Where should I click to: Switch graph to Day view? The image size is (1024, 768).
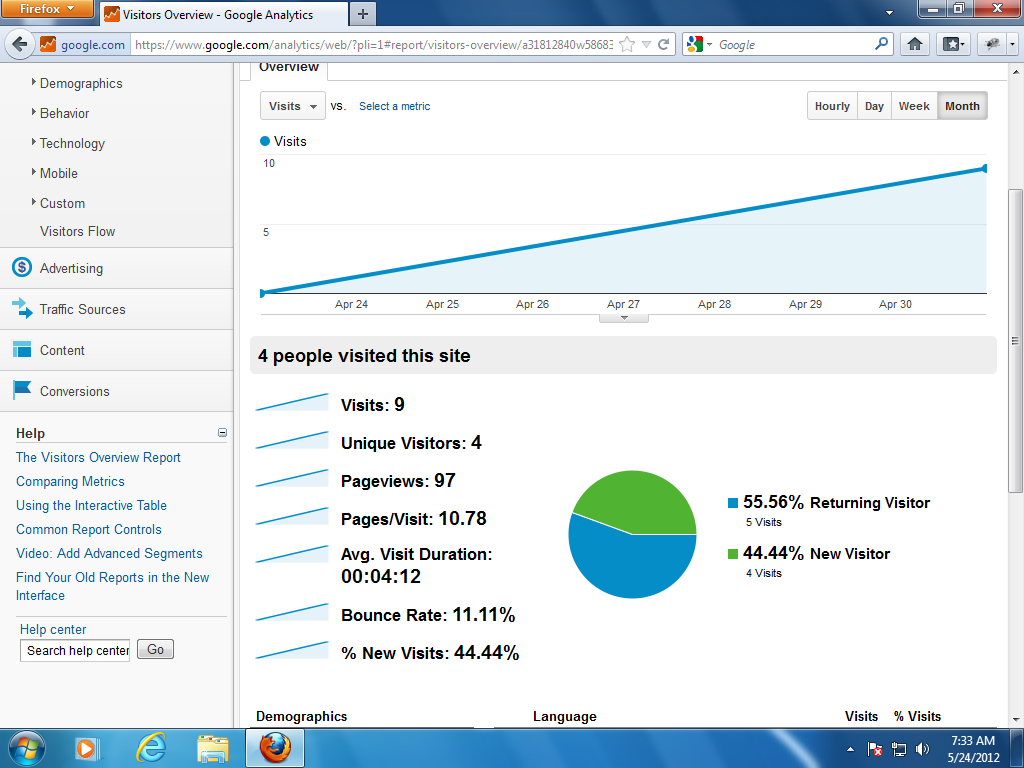[x=874, y=106]
